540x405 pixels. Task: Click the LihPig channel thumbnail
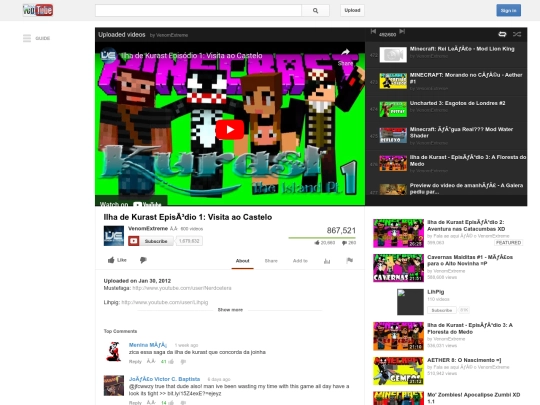[410, 302]
